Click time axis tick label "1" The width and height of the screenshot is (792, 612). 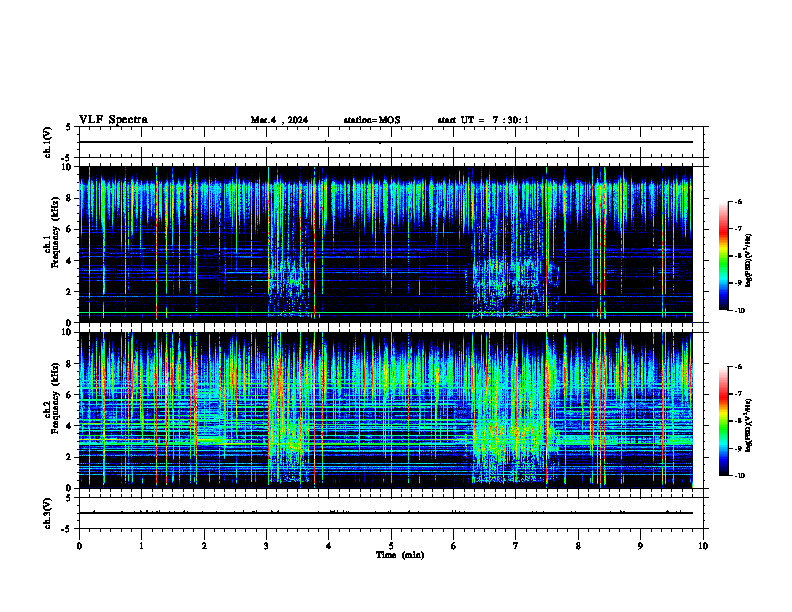click(x=141, y=546)
